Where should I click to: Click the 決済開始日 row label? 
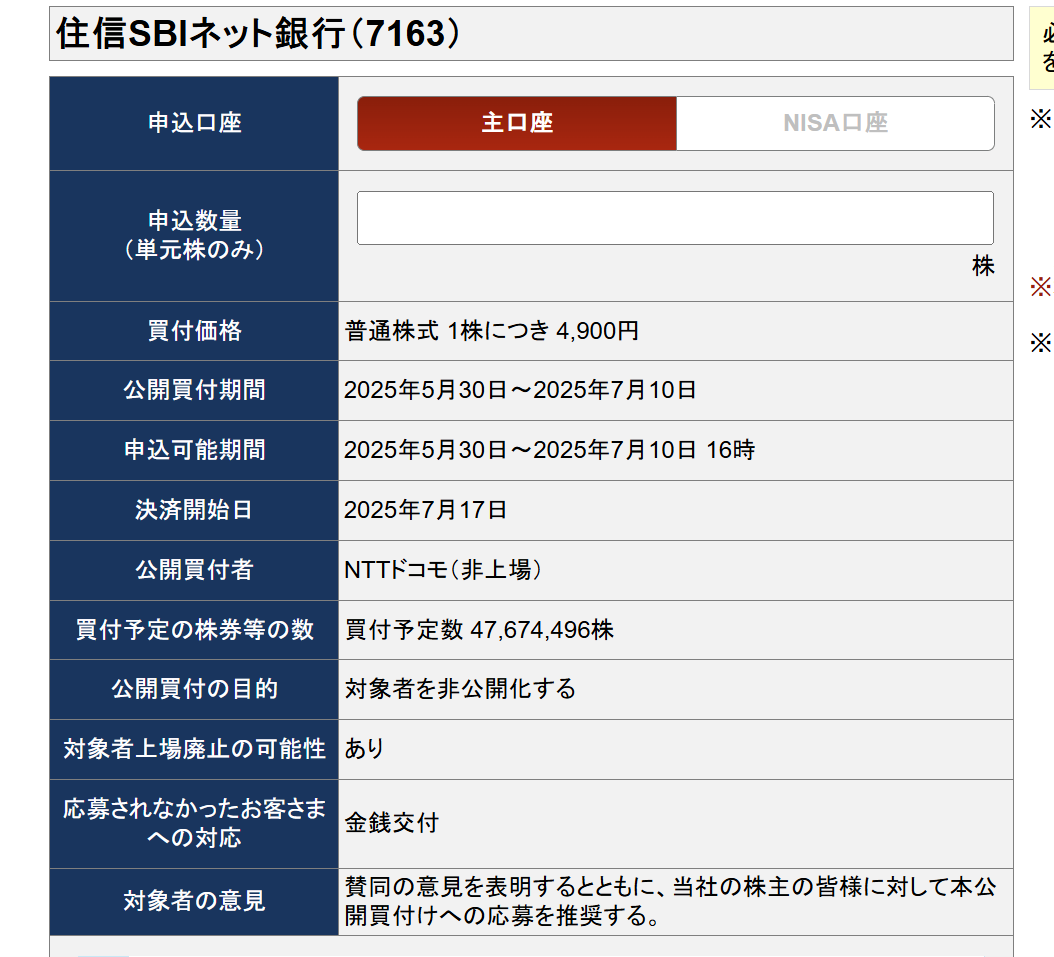pos(194,509)
